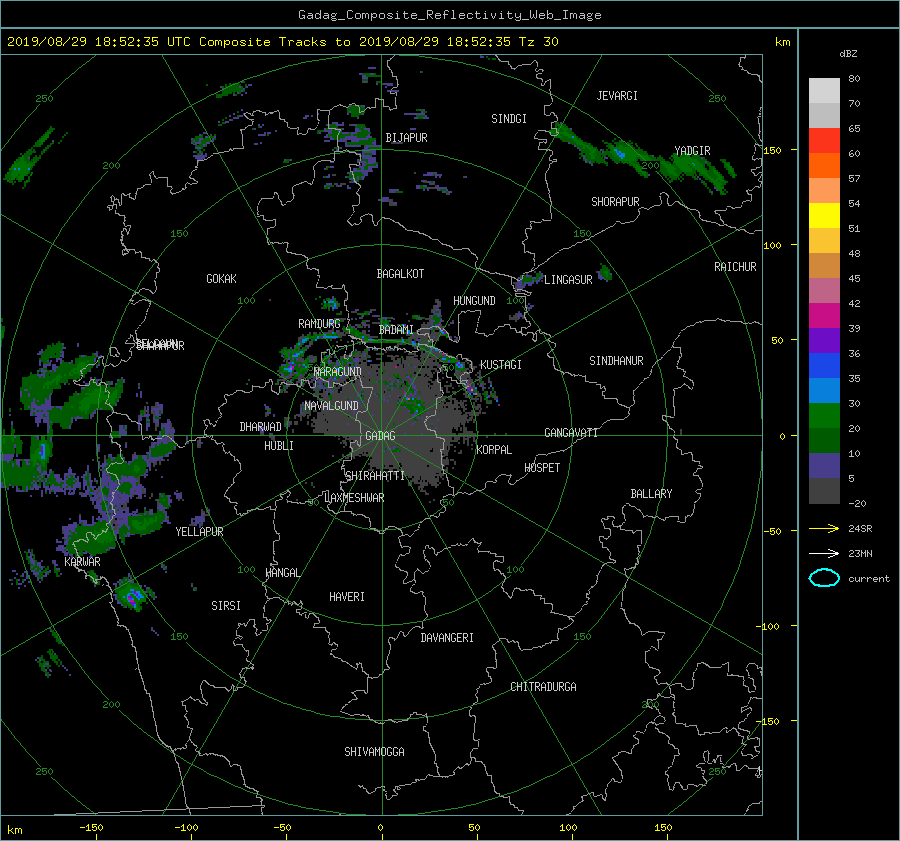This screenshot has width=900, height=841.
Task: Click the SINDHANUR city label
Action: click(616, 361)
